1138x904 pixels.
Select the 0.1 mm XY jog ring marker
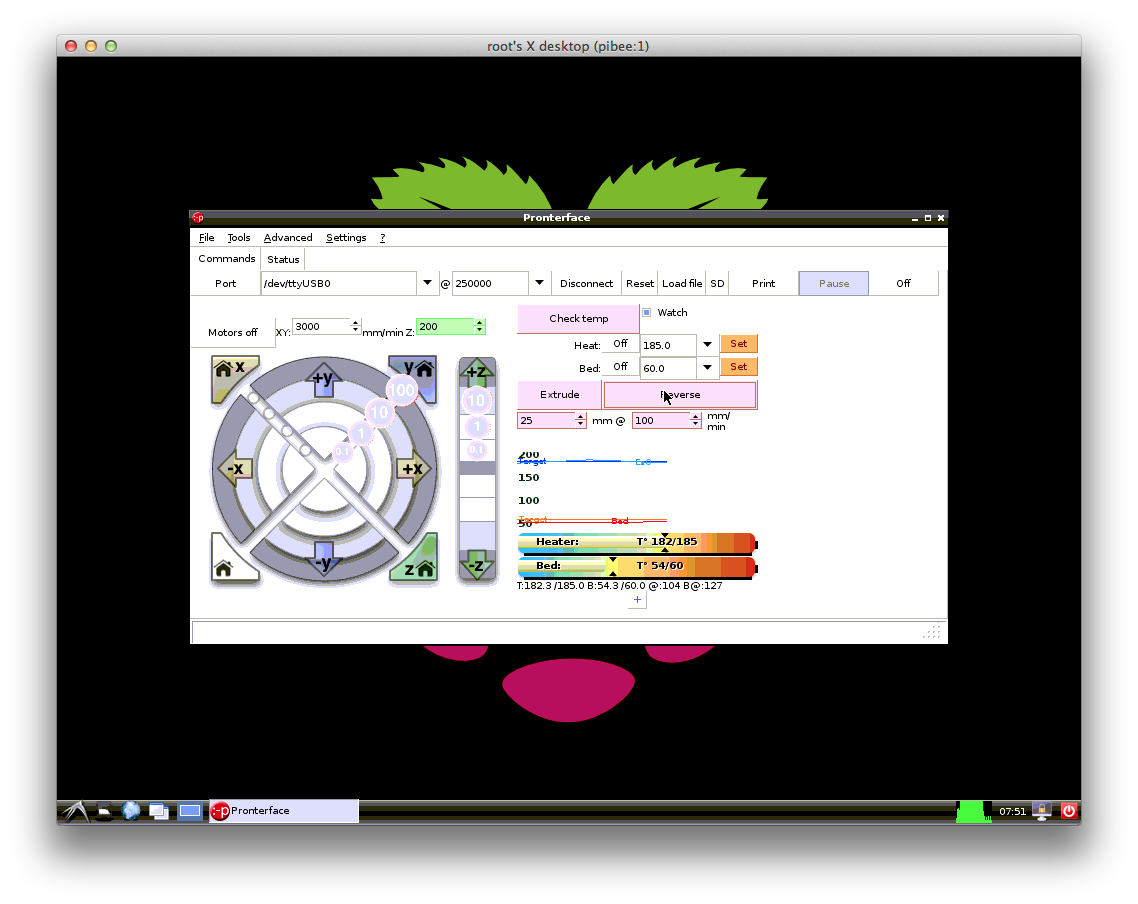click(x=342, y=451)
